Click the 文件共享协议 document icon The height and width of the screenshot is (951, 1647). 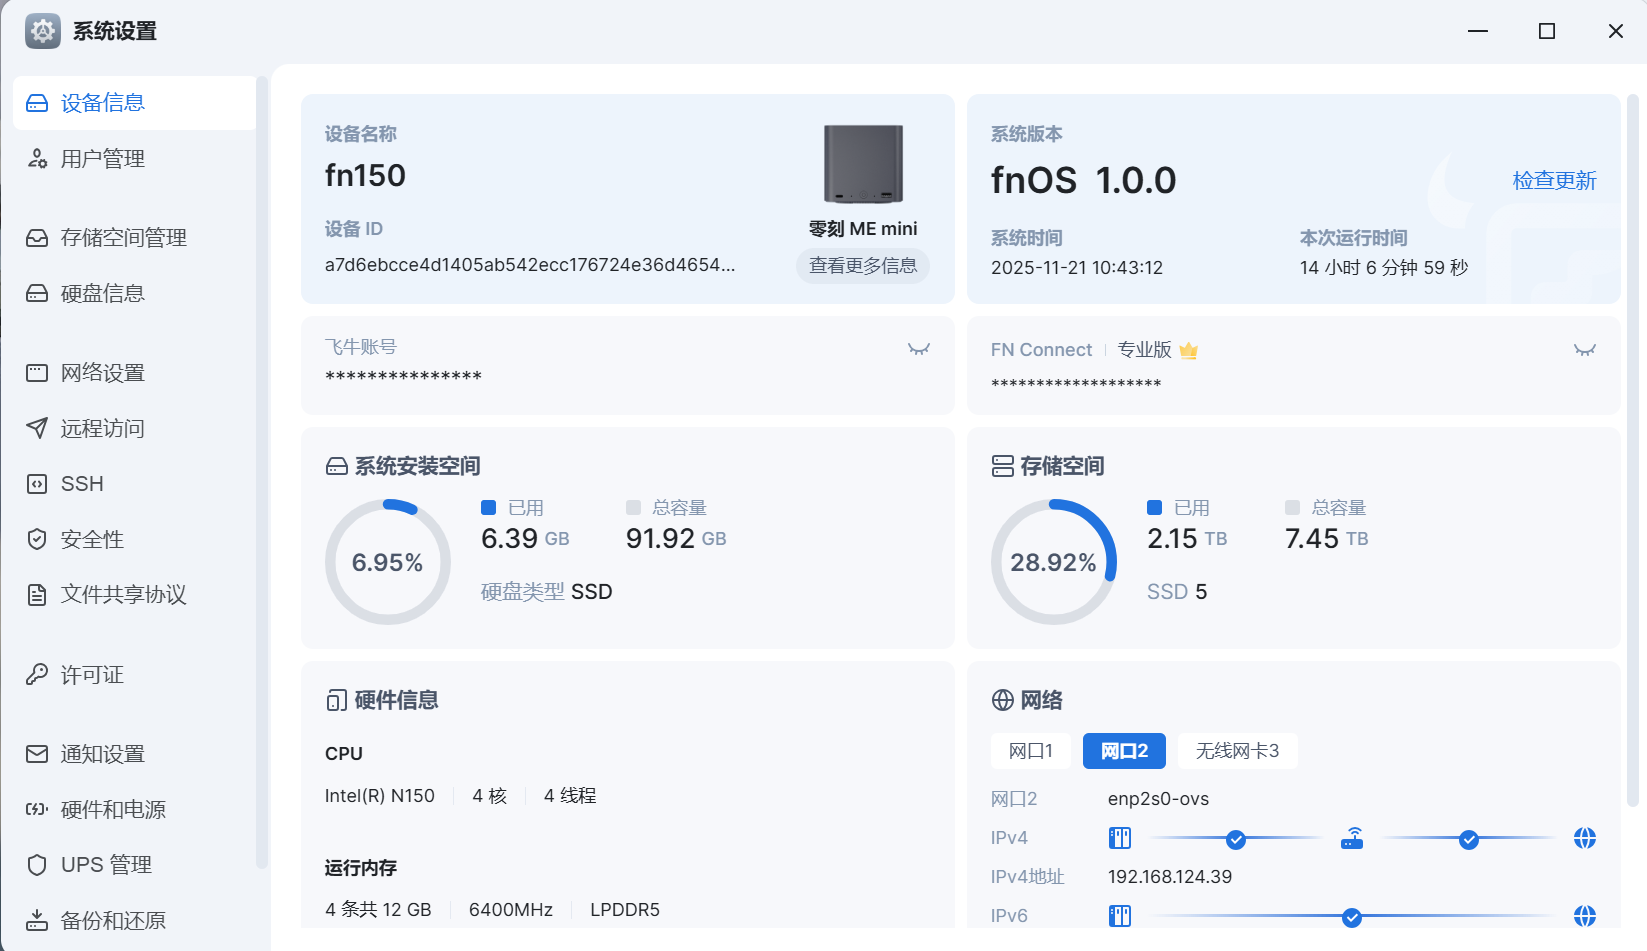[x=37, y=595]
